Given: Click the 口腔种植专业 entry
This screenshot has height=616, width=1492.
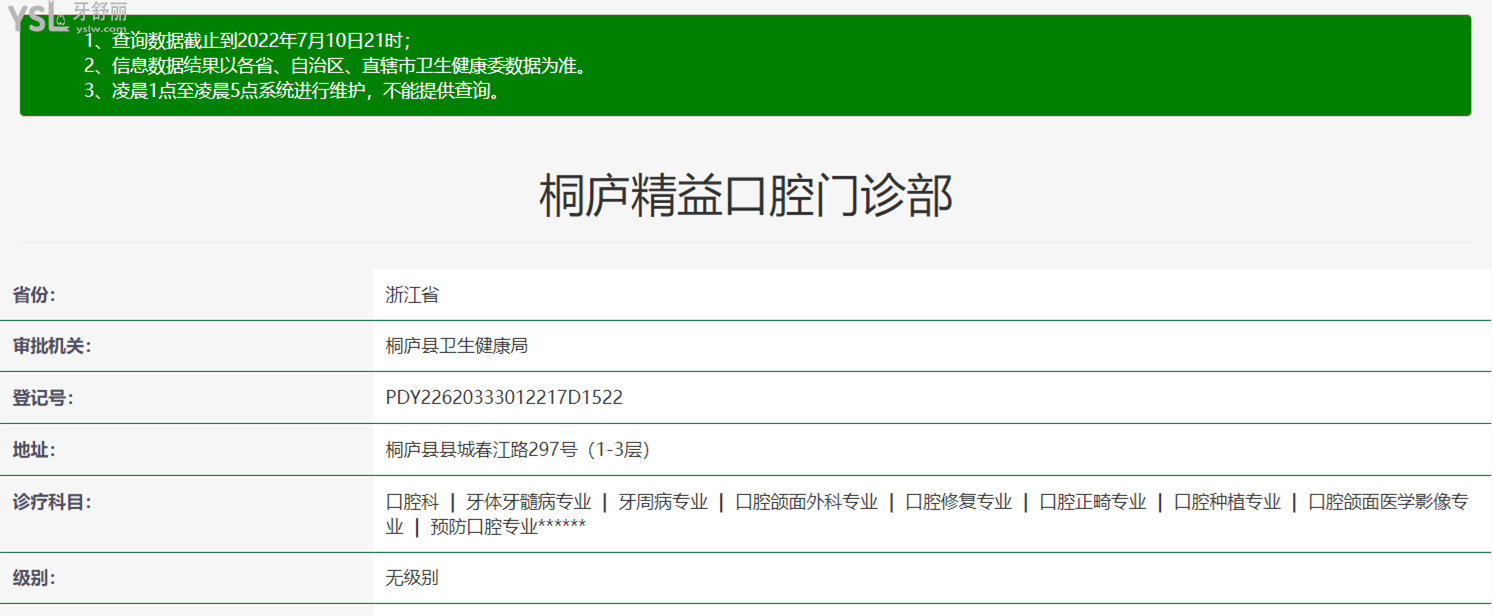Looking at the screenshot, I should point(1227,502).
